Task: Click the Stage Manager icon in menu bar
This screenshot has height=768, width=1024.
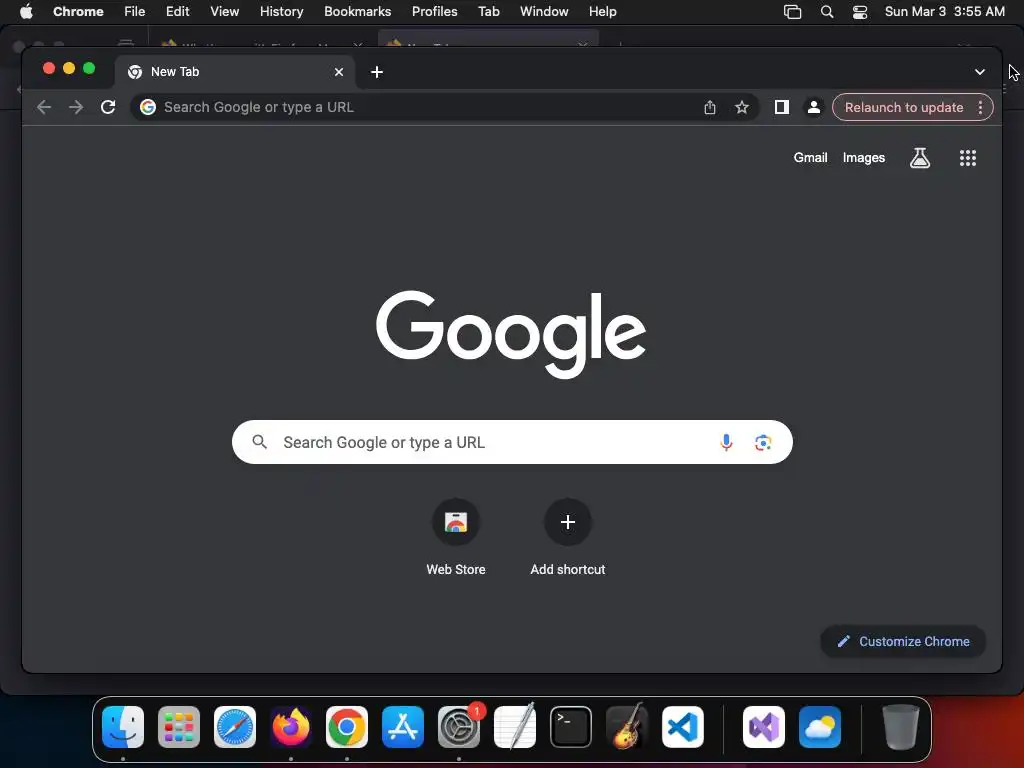Action: coord(792,12)
